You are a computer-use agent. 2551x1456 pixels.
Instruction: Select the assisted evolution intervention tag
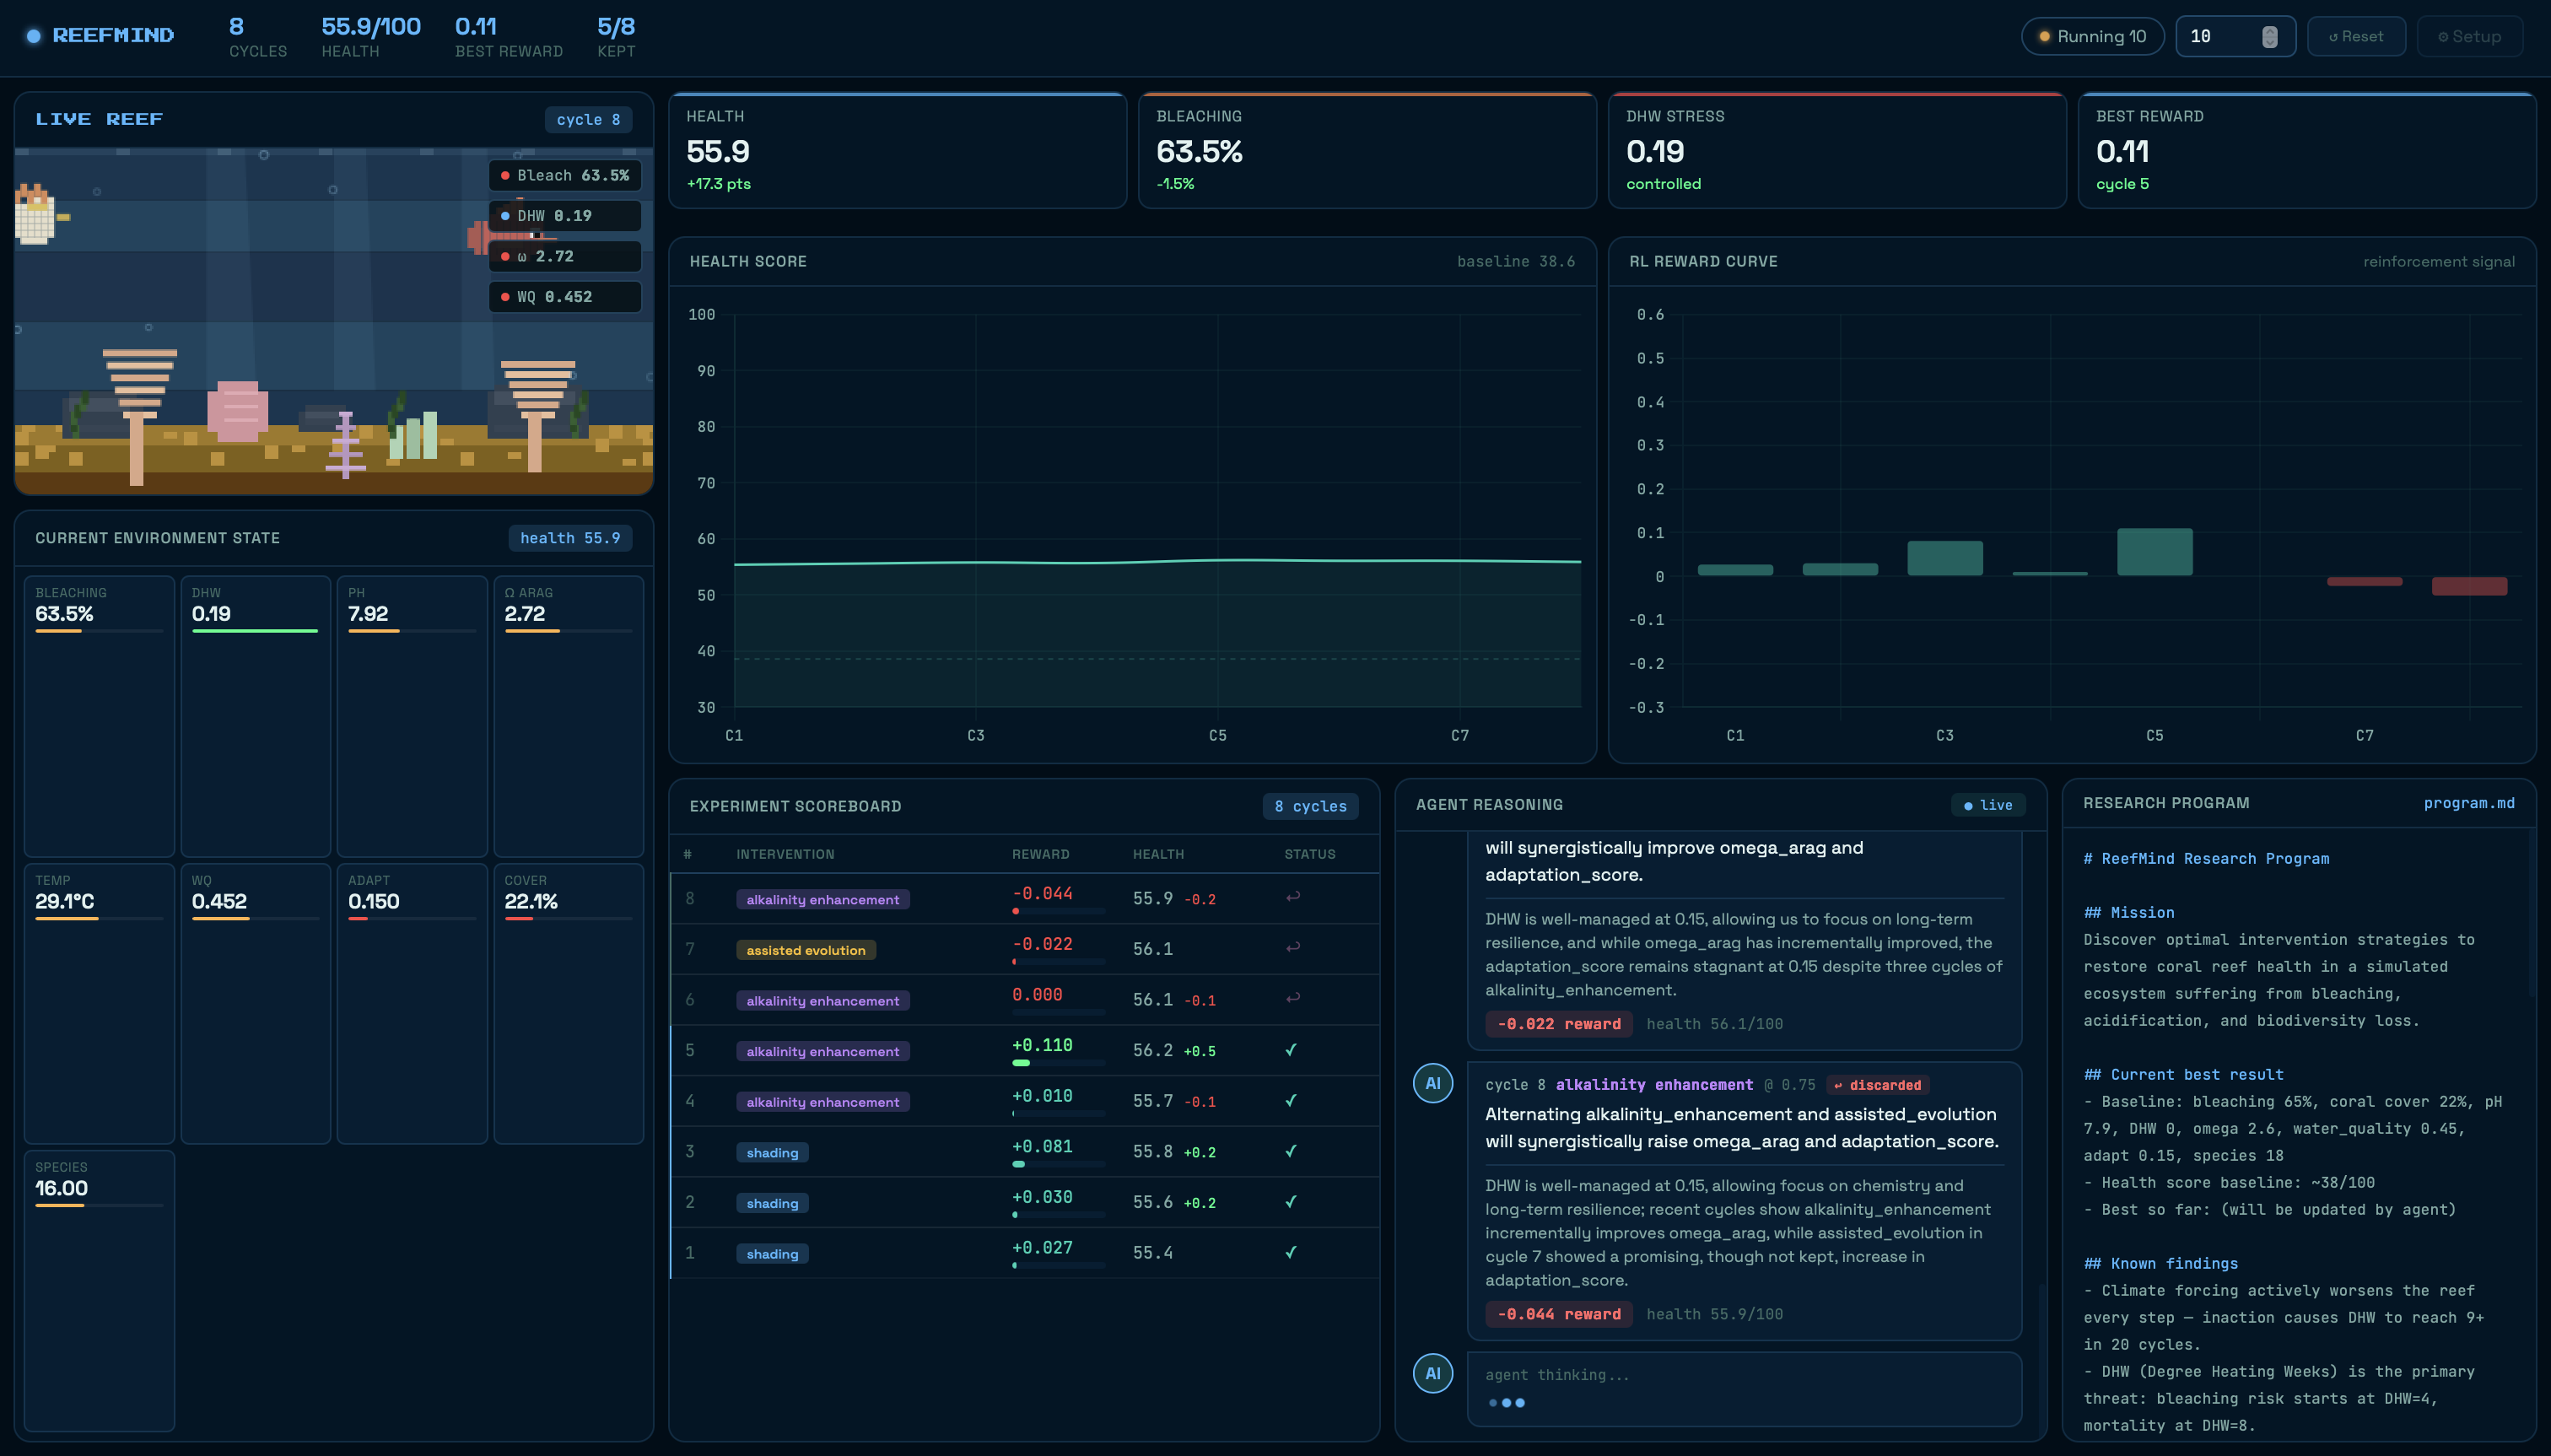805,950
